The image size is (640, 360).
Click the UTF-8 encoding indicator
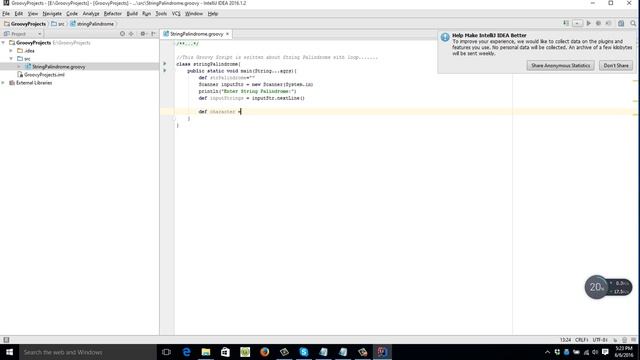coord(600,340)
